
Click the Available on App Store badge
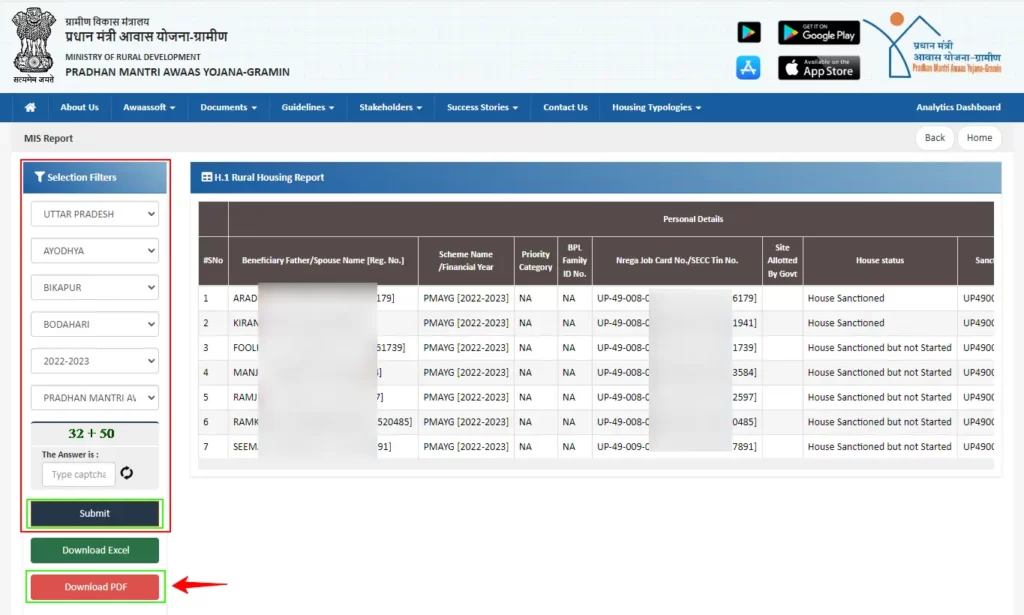[x=818, y=68]
